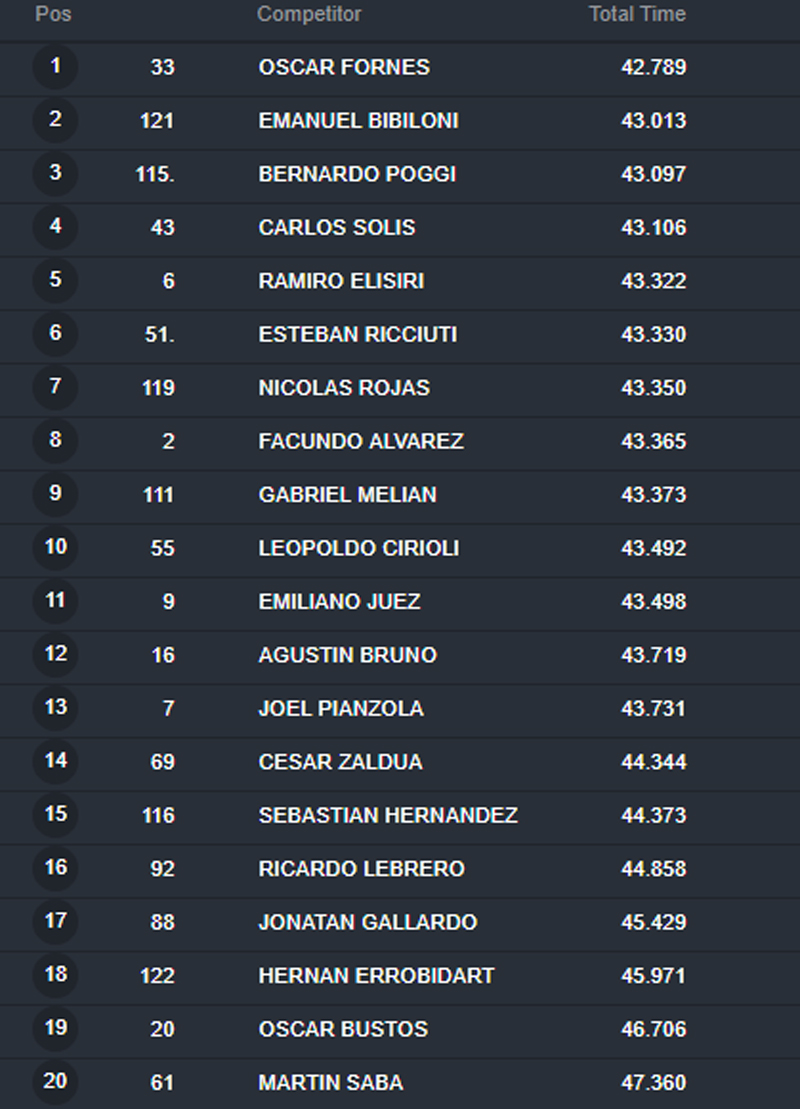This screenshot has width=800, height=1109.
Task: Click the position 3 circle badge
Action: click(x=55, y=173)
